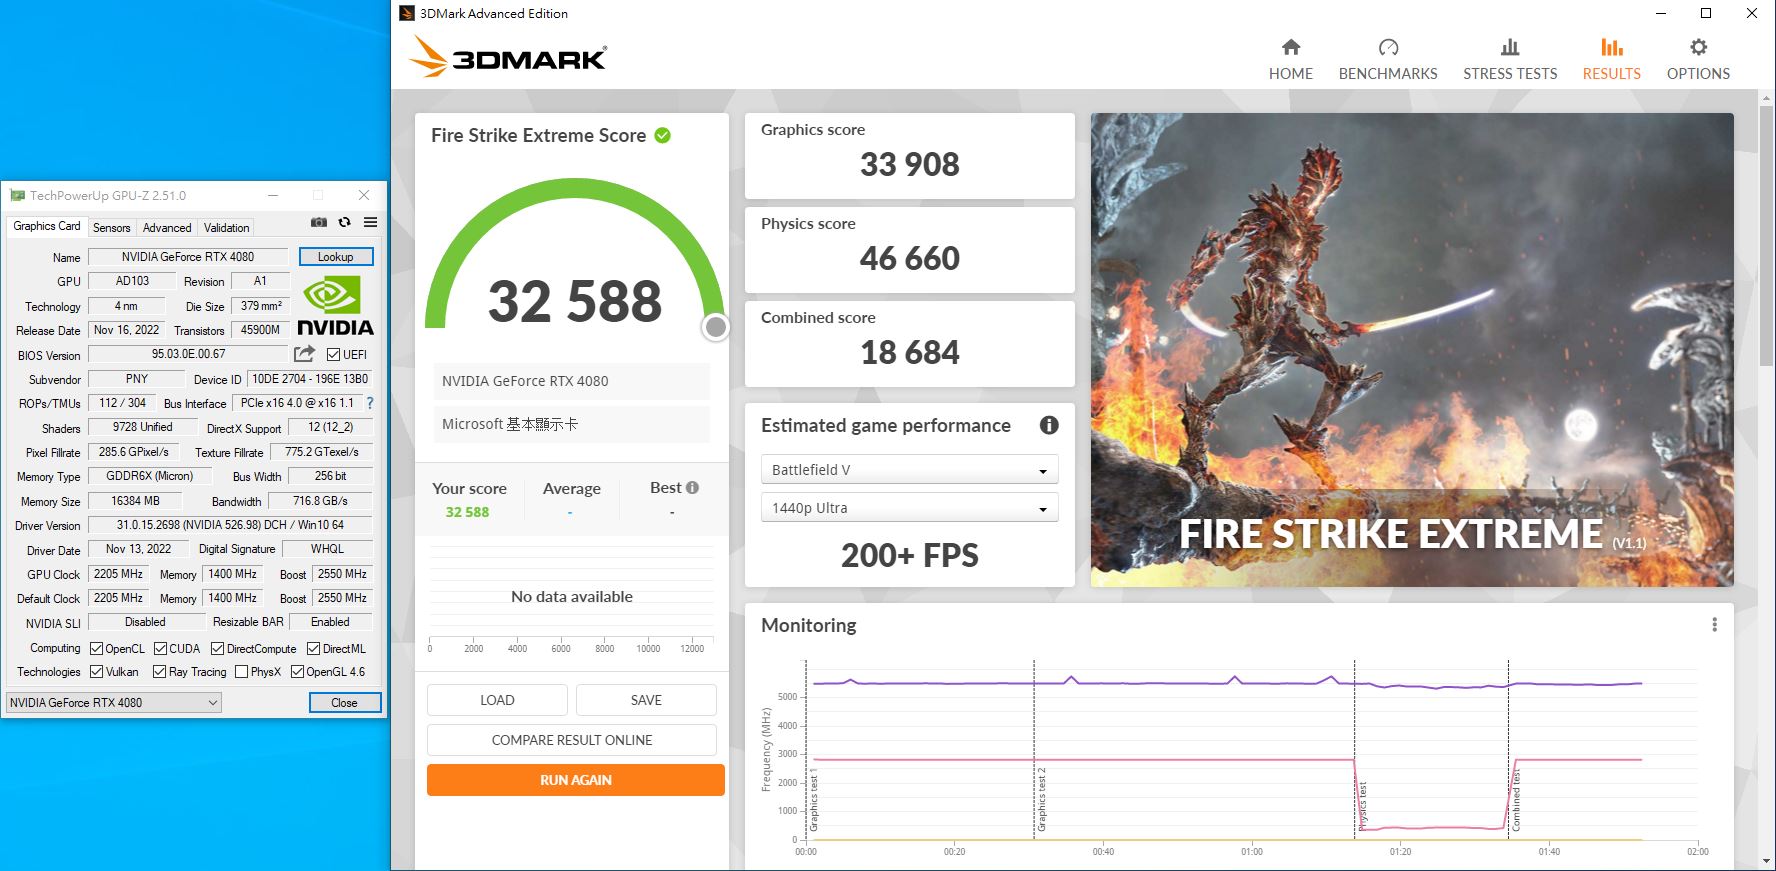Open the GPU-Z hamburger menu

click(370, 222)
